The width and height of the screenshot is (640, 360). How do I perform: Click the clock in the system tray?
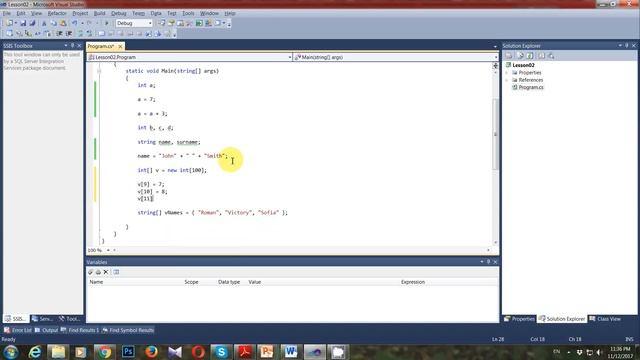coord(620,352)
